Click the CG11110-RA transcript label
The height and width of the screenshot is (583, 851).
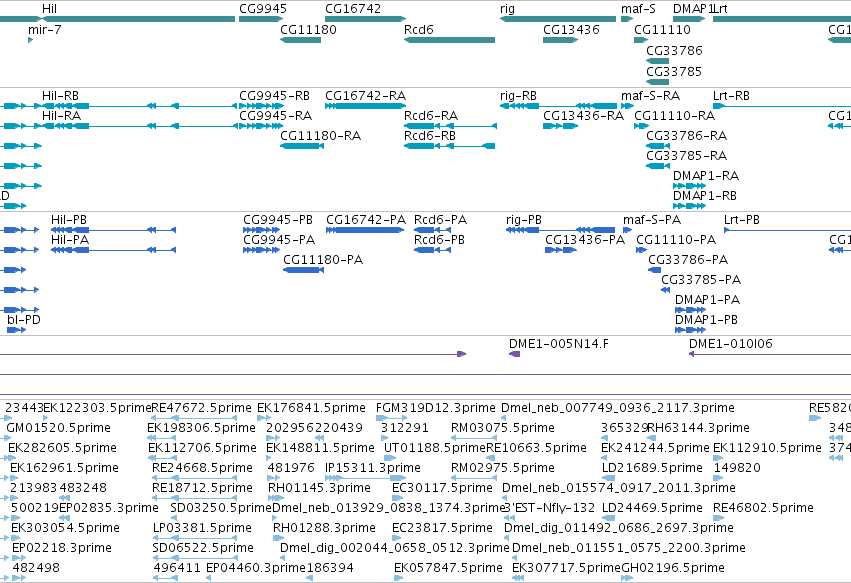[675, 116]
